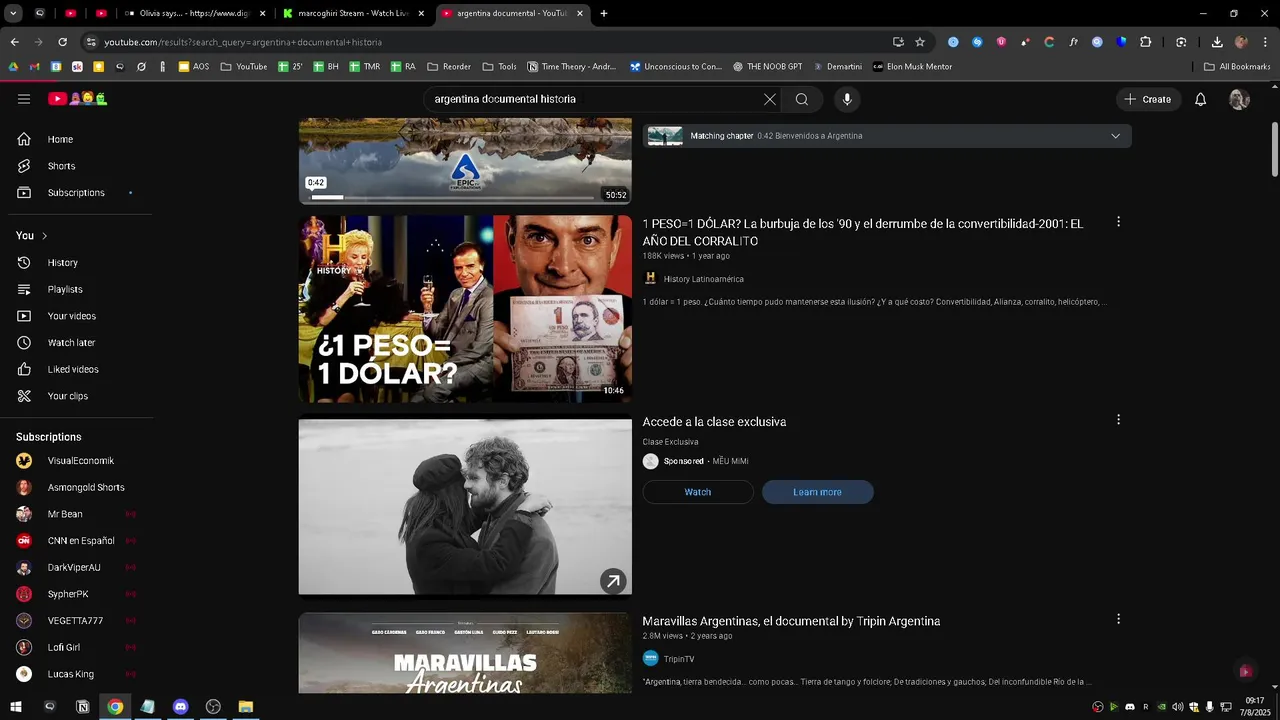Viewport: 1280px width, 720px height.
Task: Open the ¿1 PESO=1 DÓLAR? video thumbnail
Action: coord(465,309)
